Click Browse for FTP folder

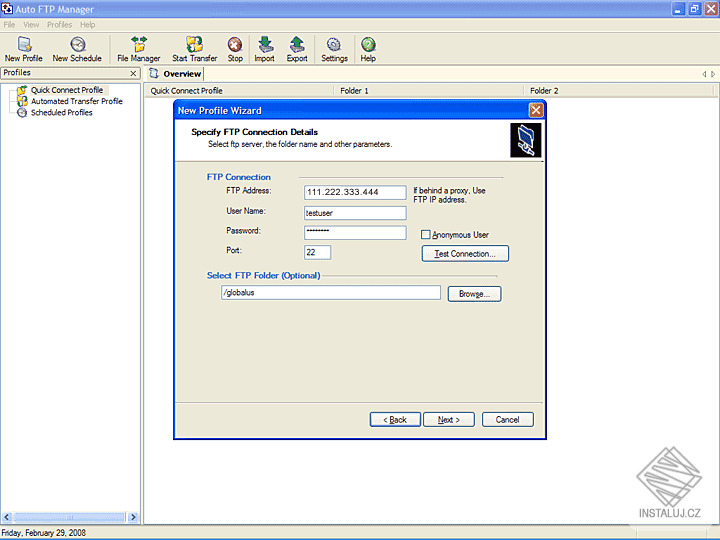[x=474, y=294]
